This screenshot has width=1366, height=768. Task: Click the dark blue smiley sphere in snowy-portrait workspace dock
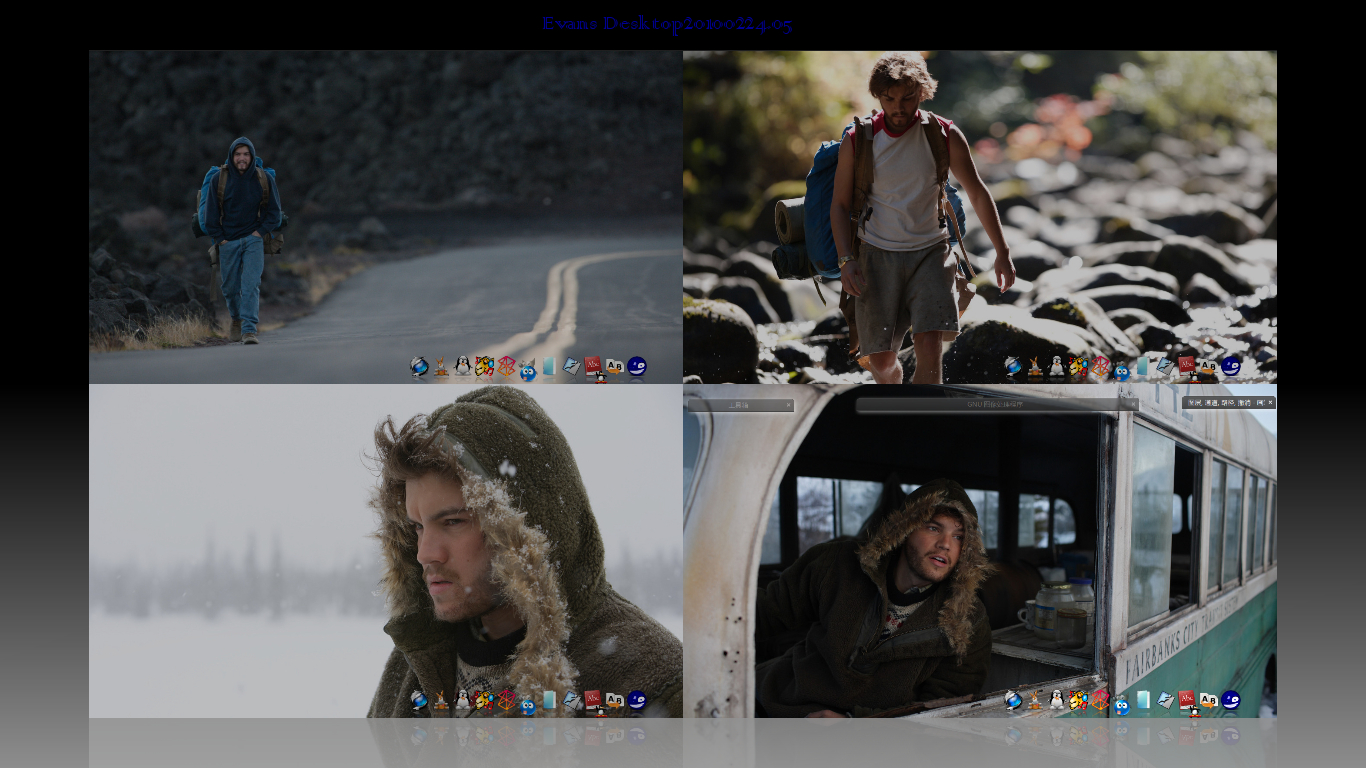636,700
